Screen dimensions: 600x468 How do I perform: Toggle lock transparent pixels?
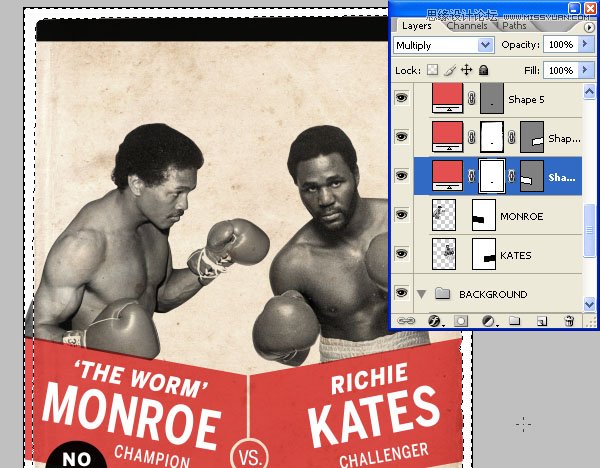[x=432, y=71]
